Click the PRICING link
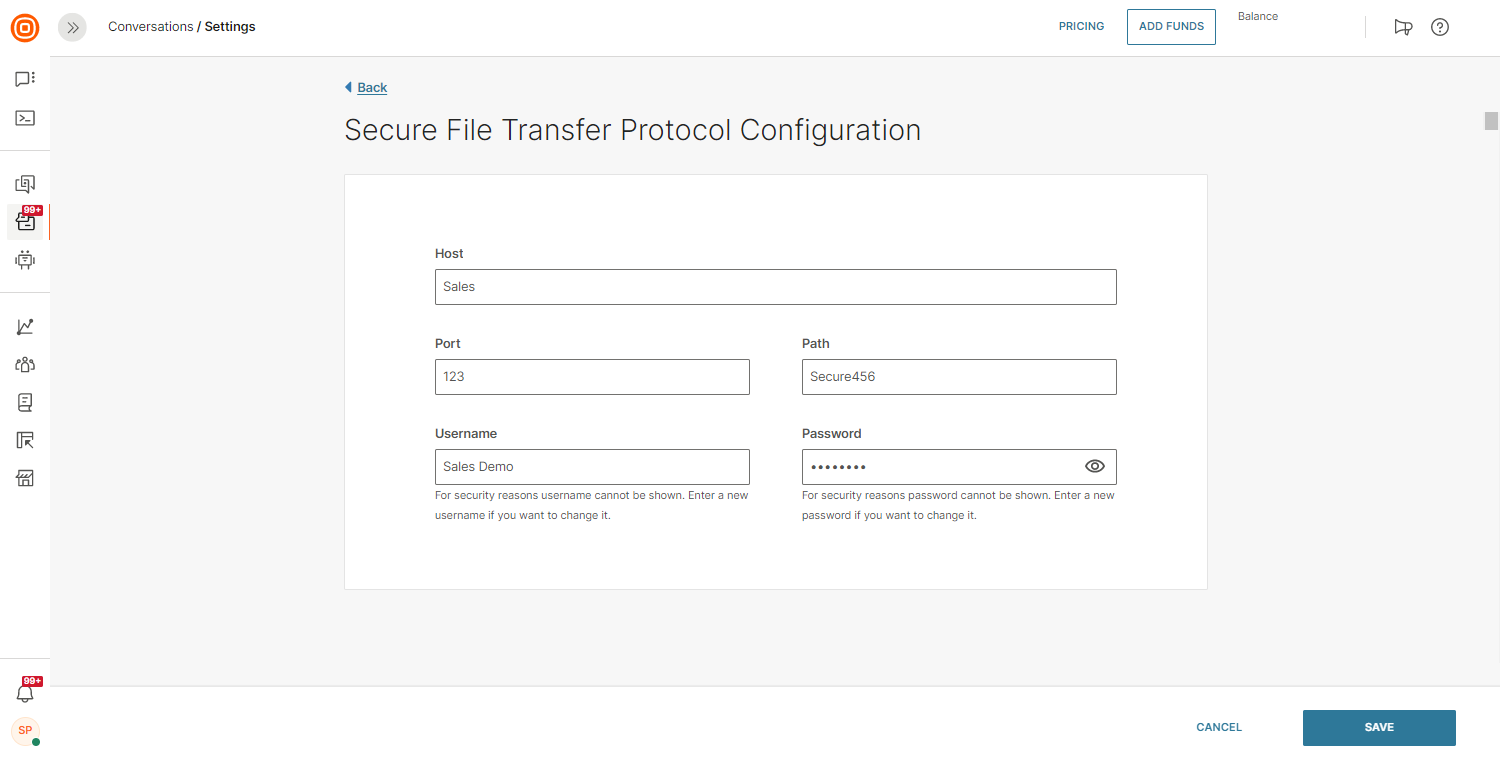 1081,27
